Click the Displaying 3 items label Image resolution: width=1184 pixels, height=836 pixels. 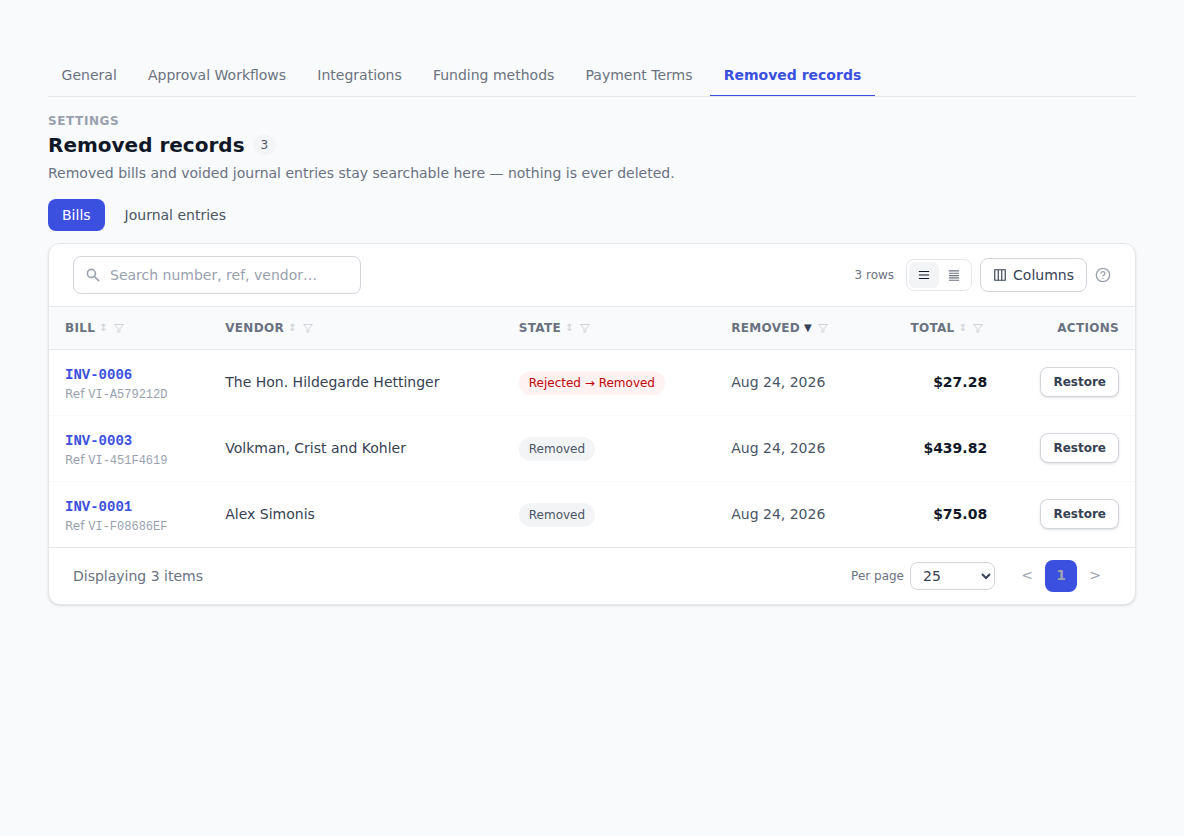[x=138, y=576]
